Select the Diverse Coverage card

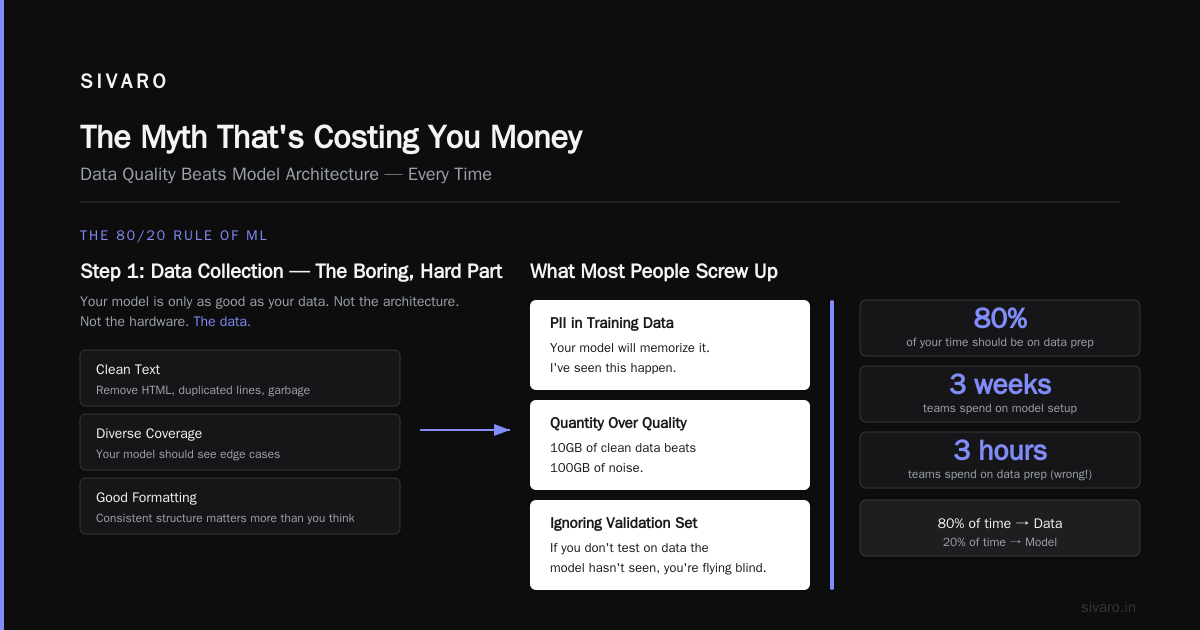[240, 442]
